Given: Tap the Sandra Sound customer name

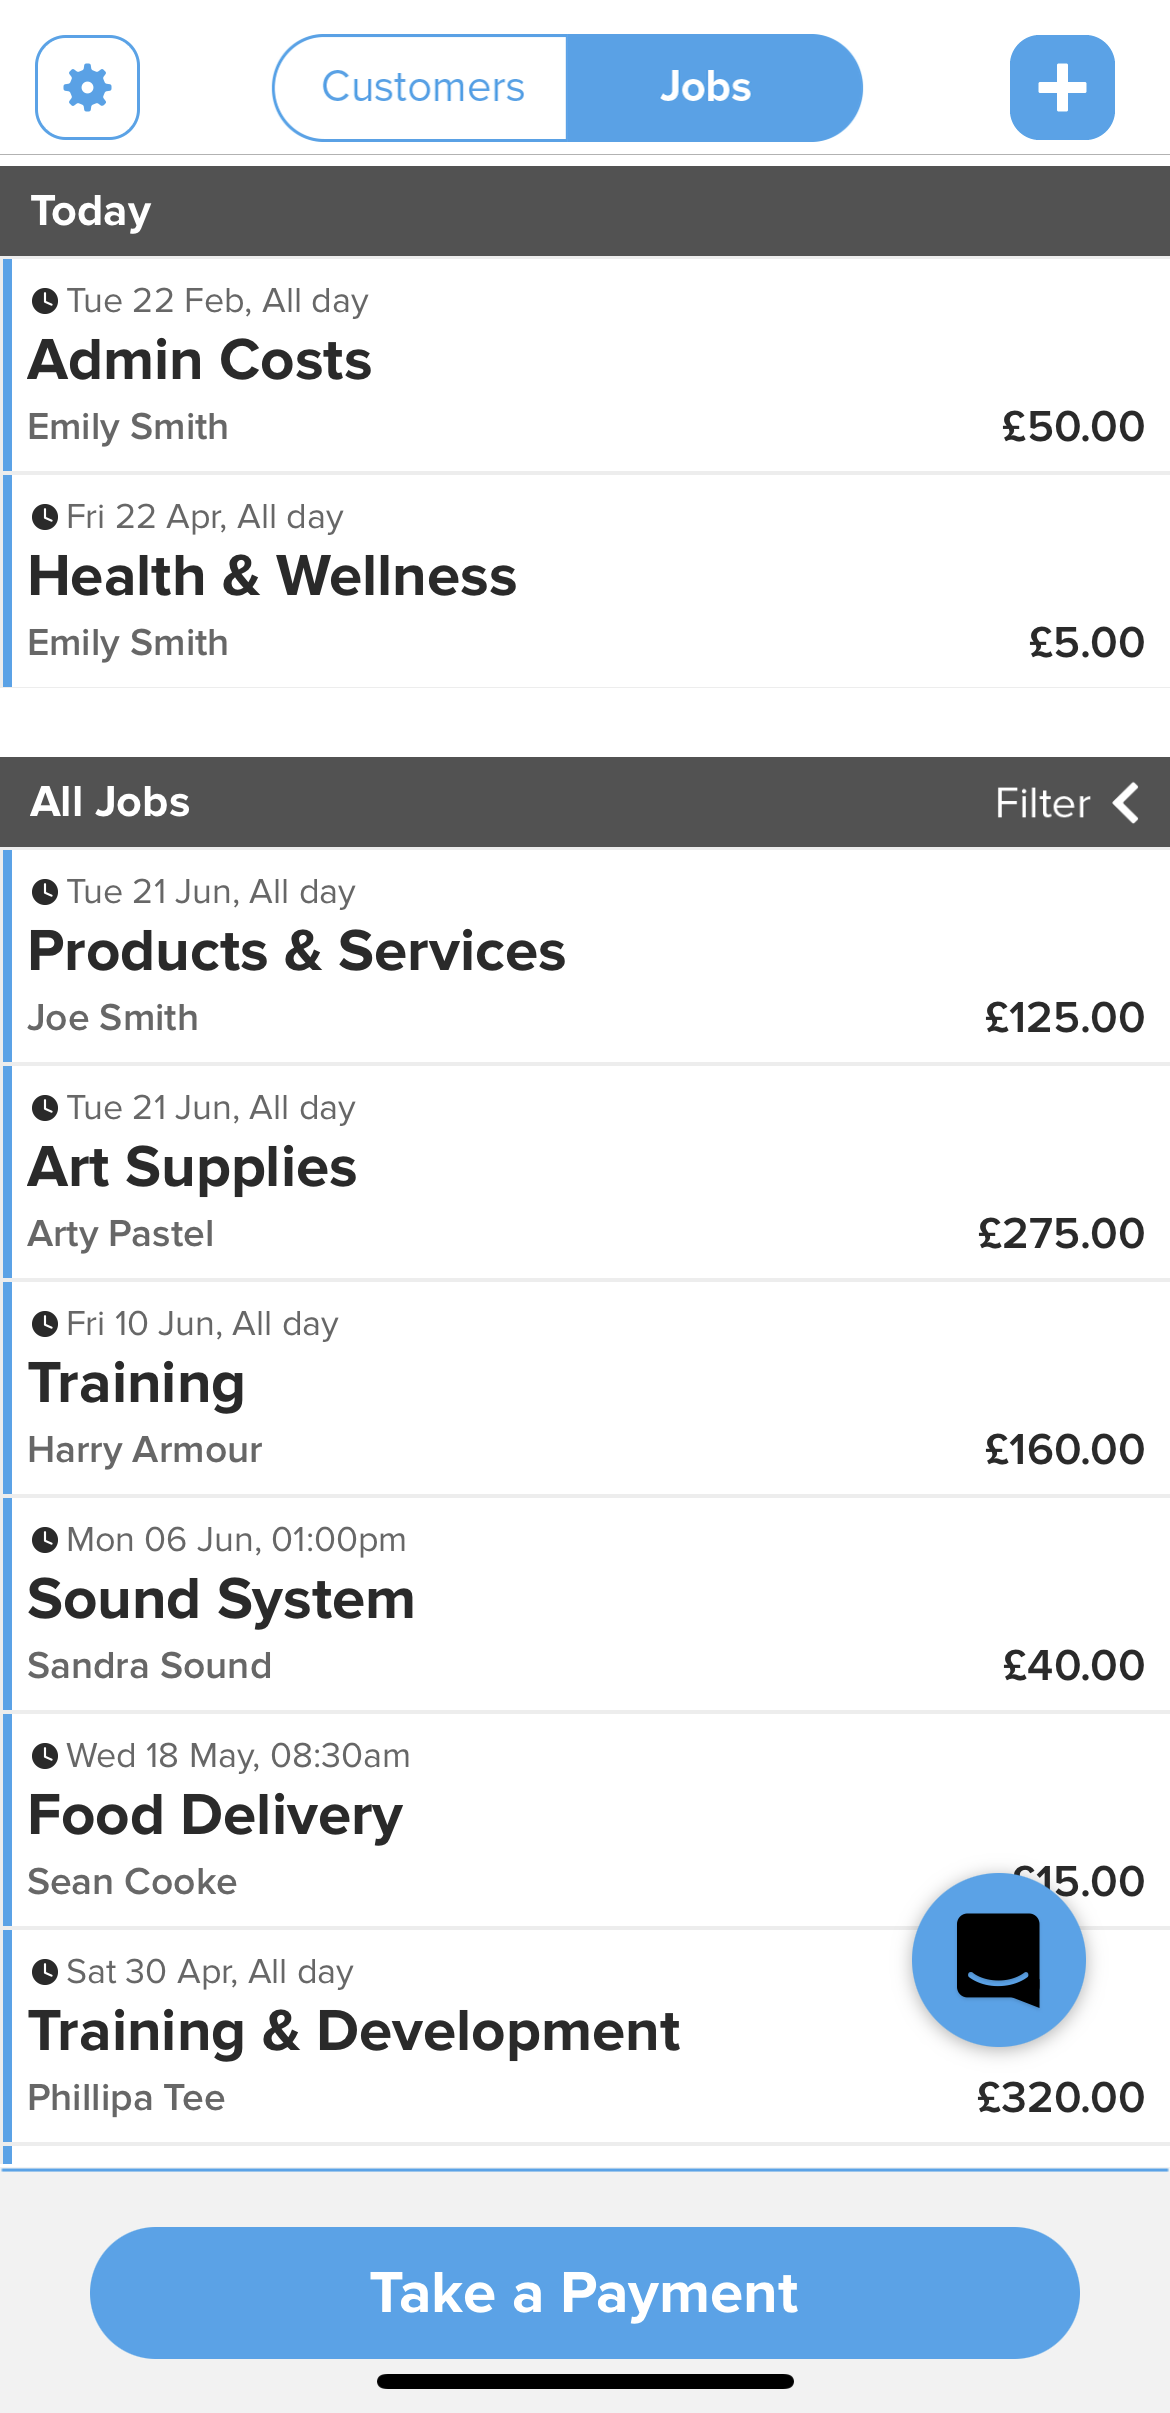Looking at the screenshot, I should coord(150,1666).
